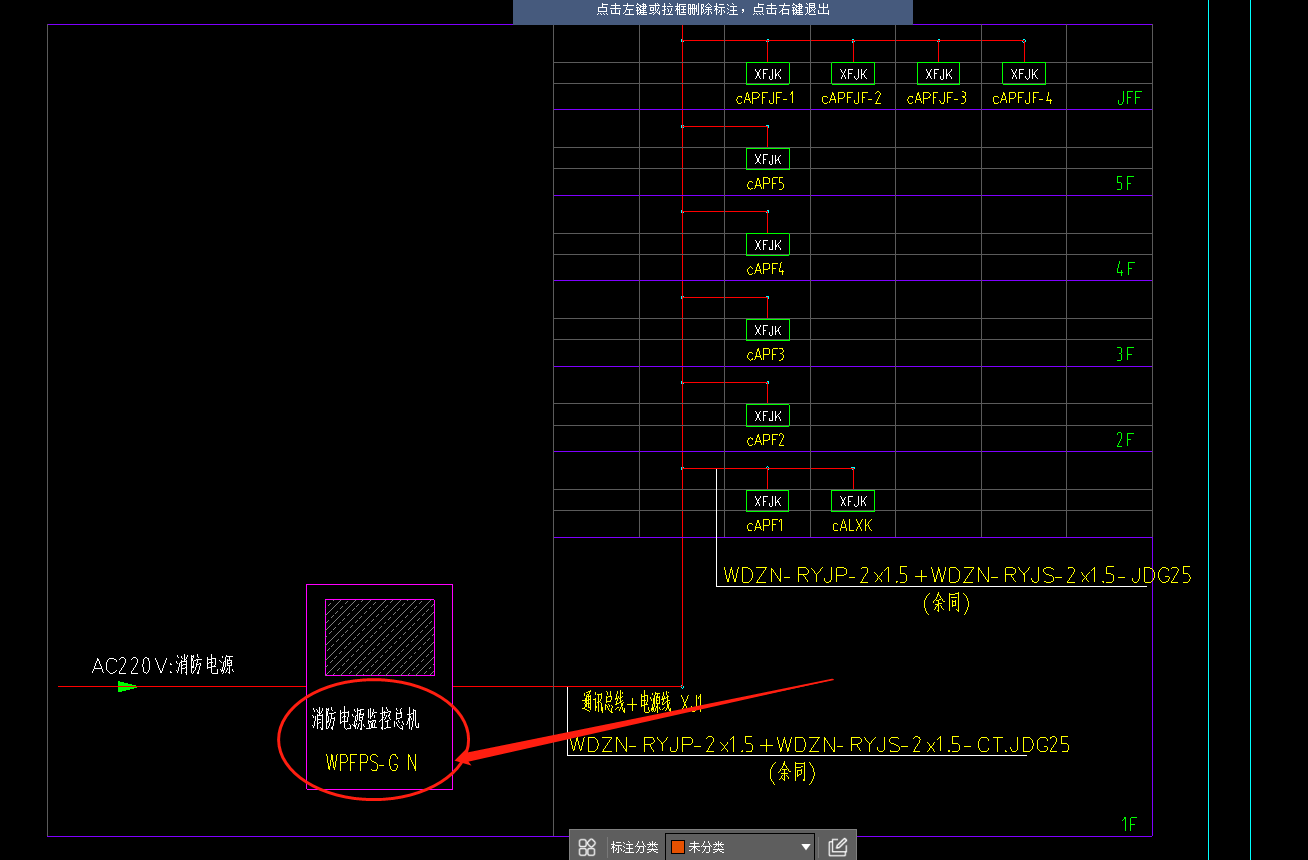Click the 5F floor label
This screenshot has height=860, width=1308.
click(1125, 184)
